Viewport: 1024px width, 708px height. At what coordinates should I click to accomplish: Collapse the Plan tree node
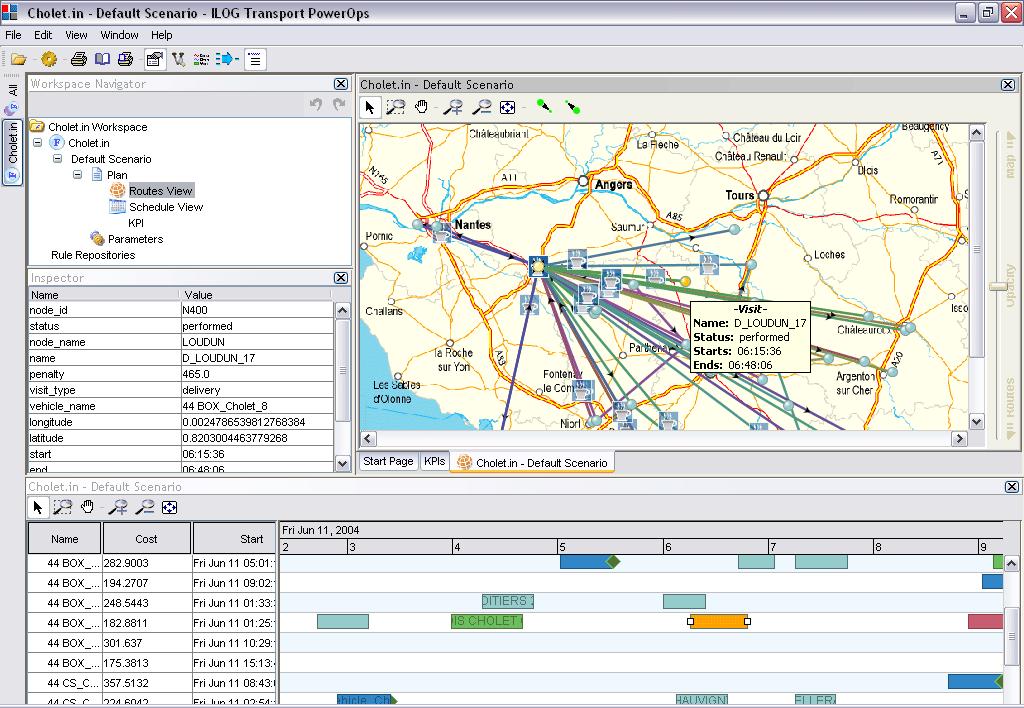click(x=78, y=174)
